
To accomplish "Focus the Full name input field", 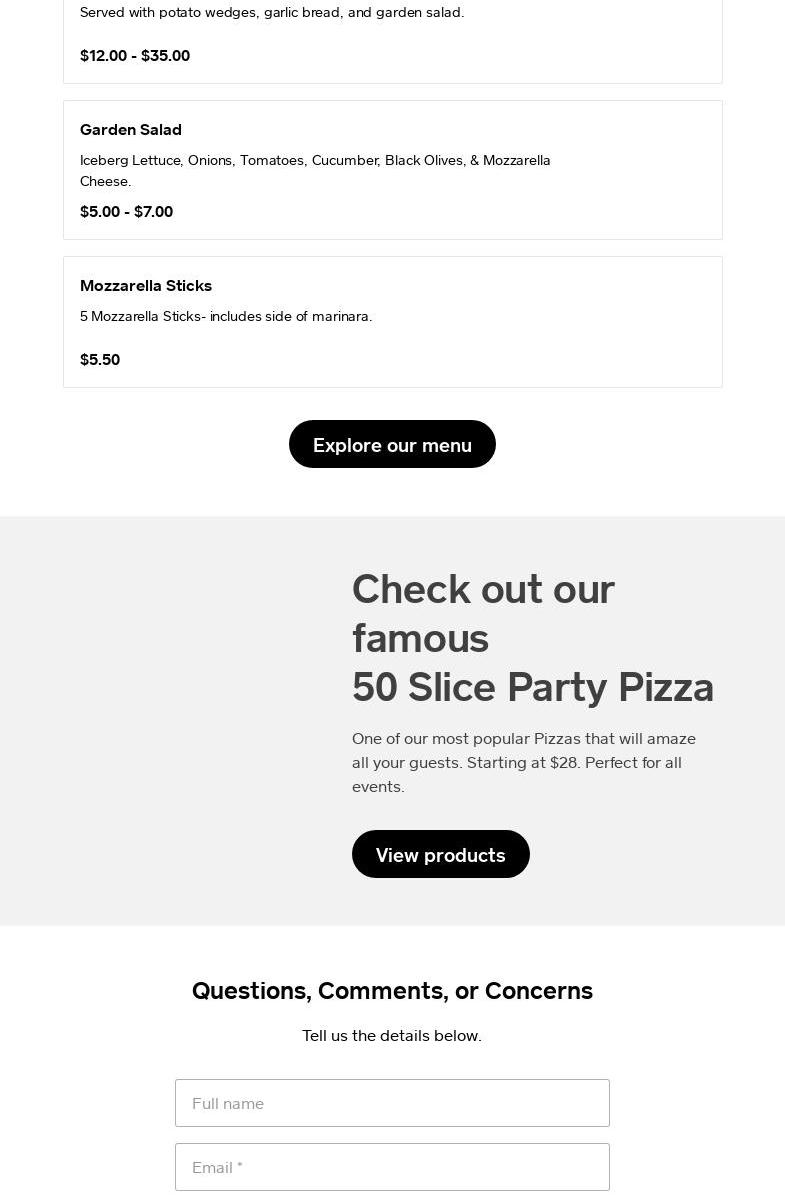I will coord(392,1103).
